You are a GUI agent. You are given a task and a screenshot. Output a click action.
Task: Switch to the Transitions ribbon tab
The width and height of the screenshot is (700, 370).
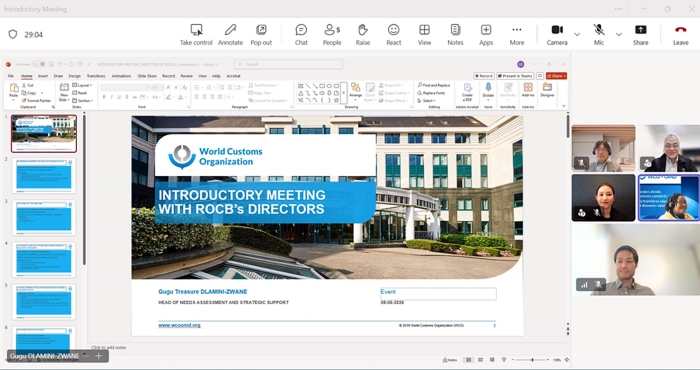96,76
